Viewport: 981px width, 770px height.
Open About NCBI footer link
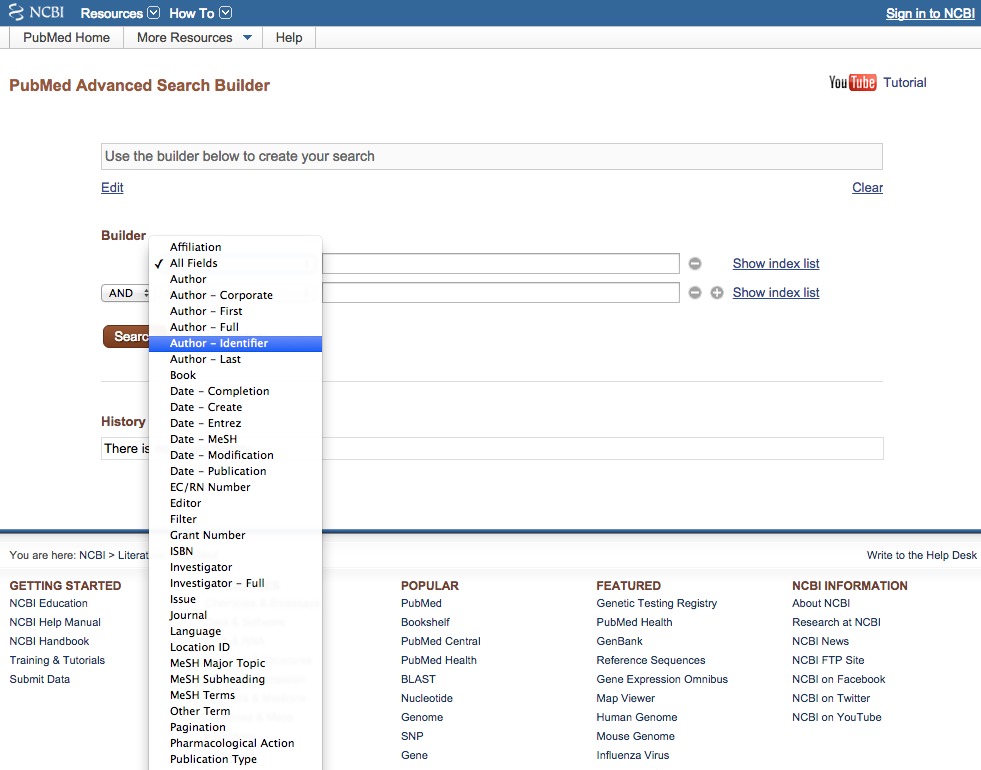coord(821,603)
